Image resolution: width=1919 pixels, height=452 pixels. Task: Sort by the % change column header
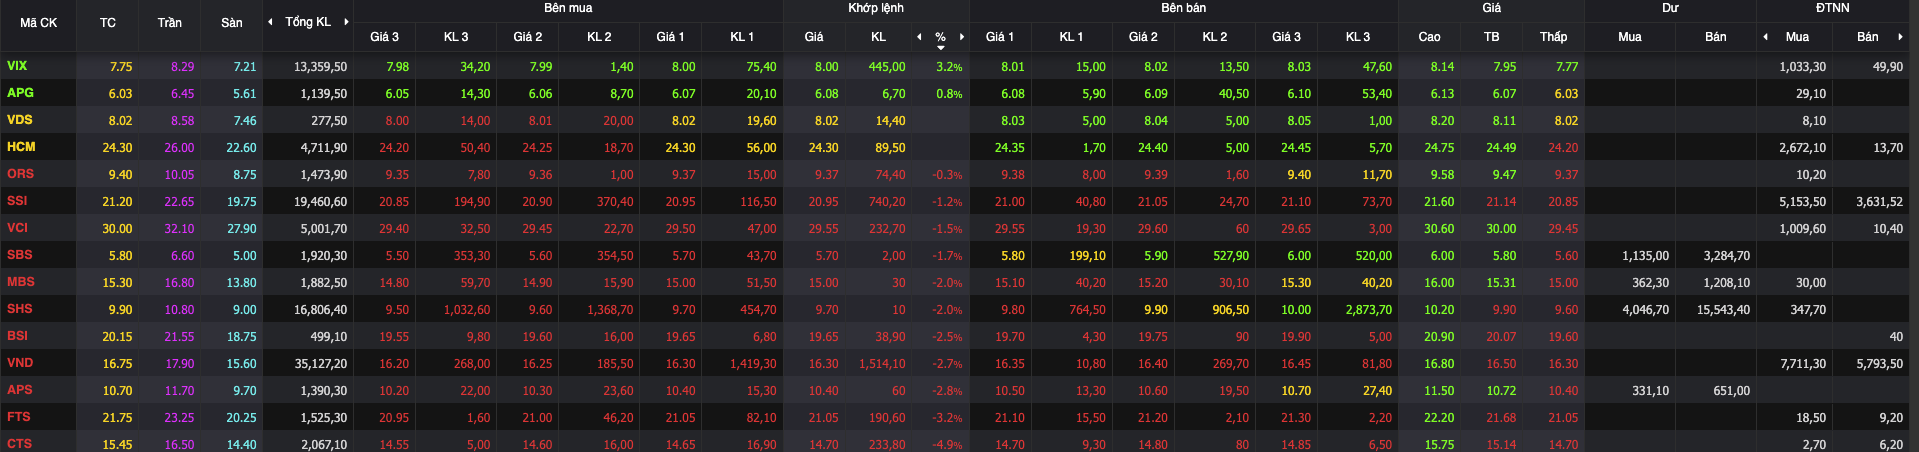tap(940, 37)
